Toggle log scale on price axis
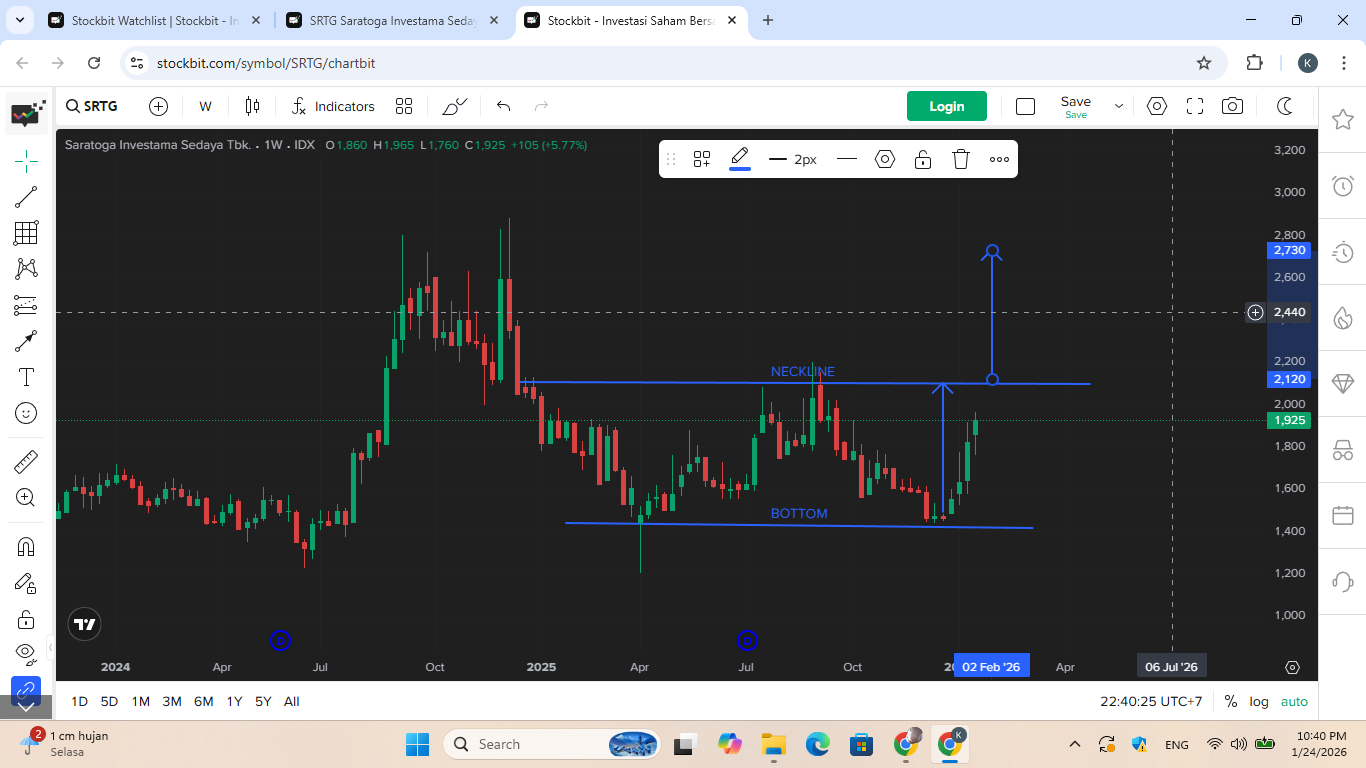The width and height of the screenshot is (1366, 768). pos(1259,701)
